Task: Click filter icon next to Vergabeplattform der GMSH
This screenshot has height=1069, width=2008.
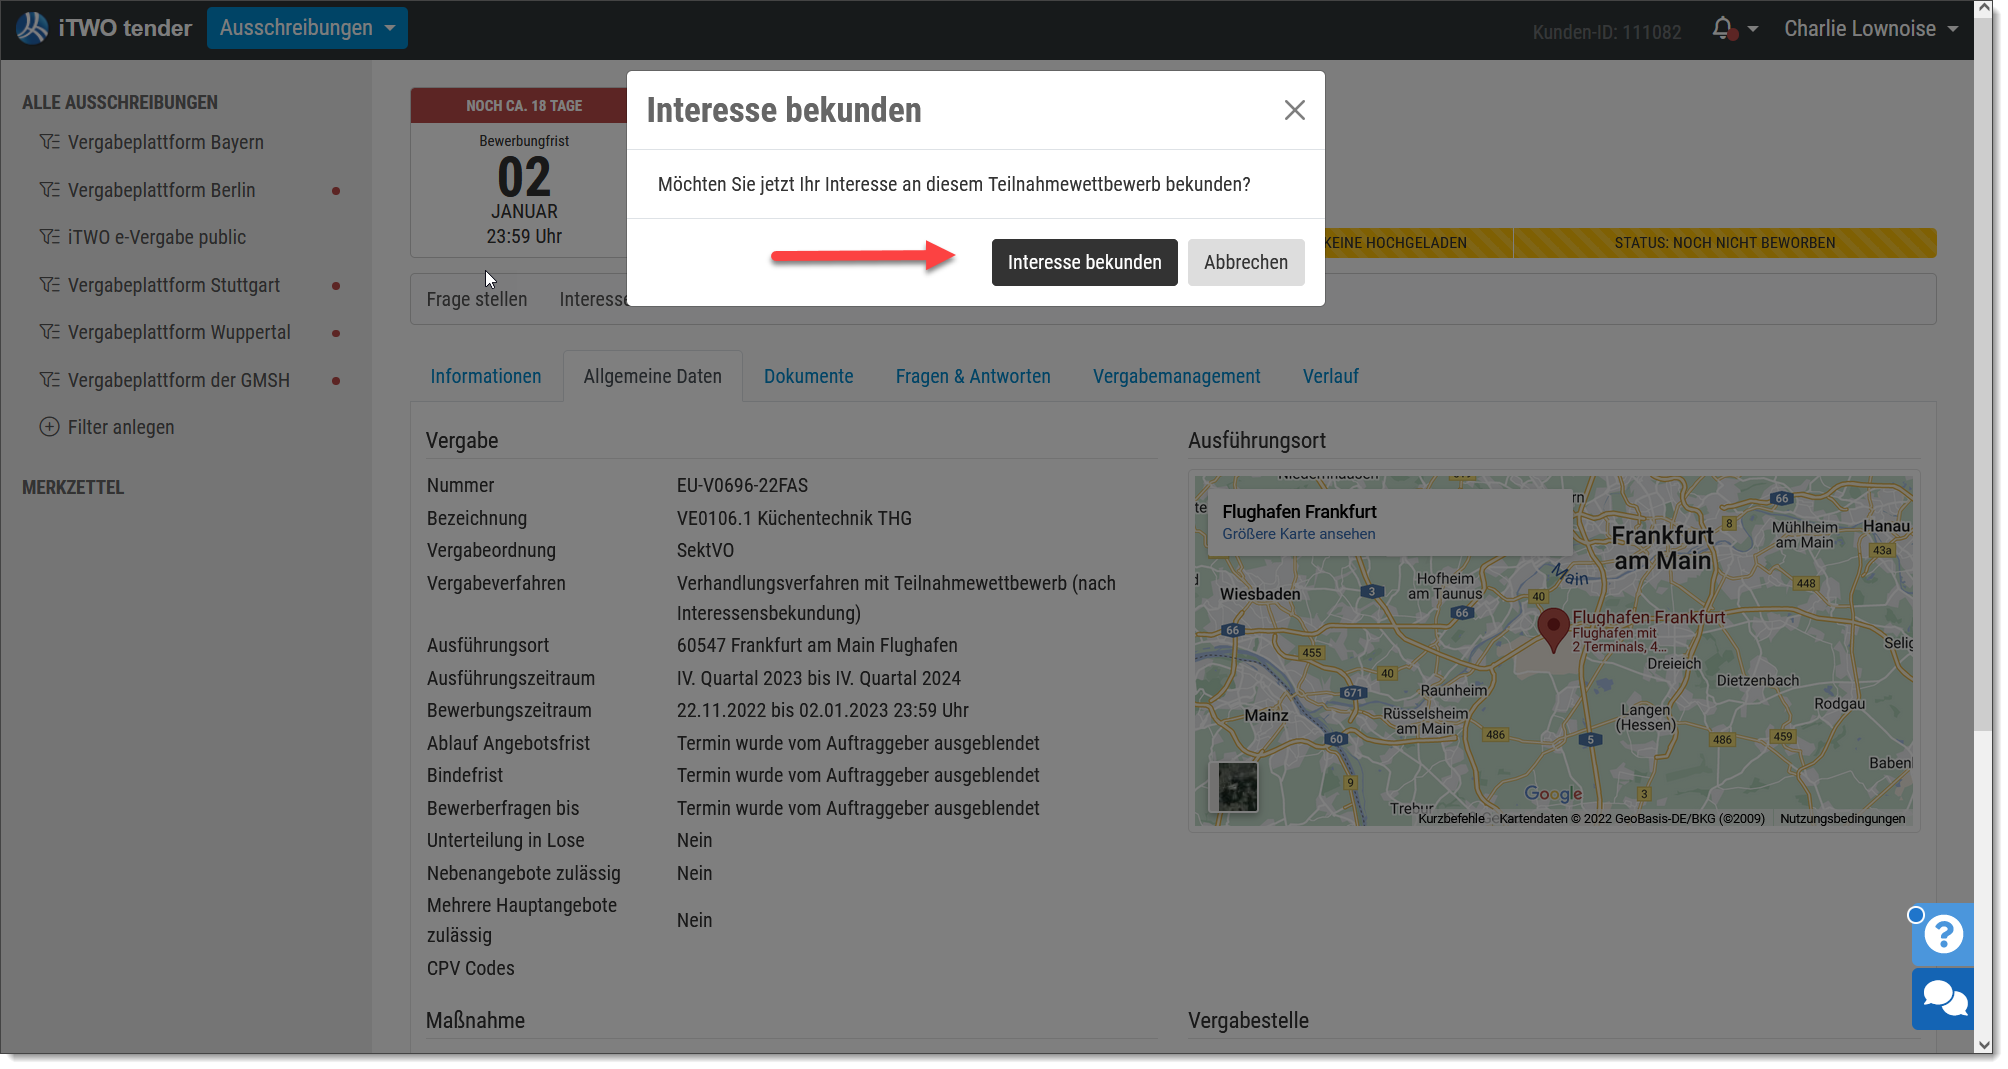Action: (49, 380)
